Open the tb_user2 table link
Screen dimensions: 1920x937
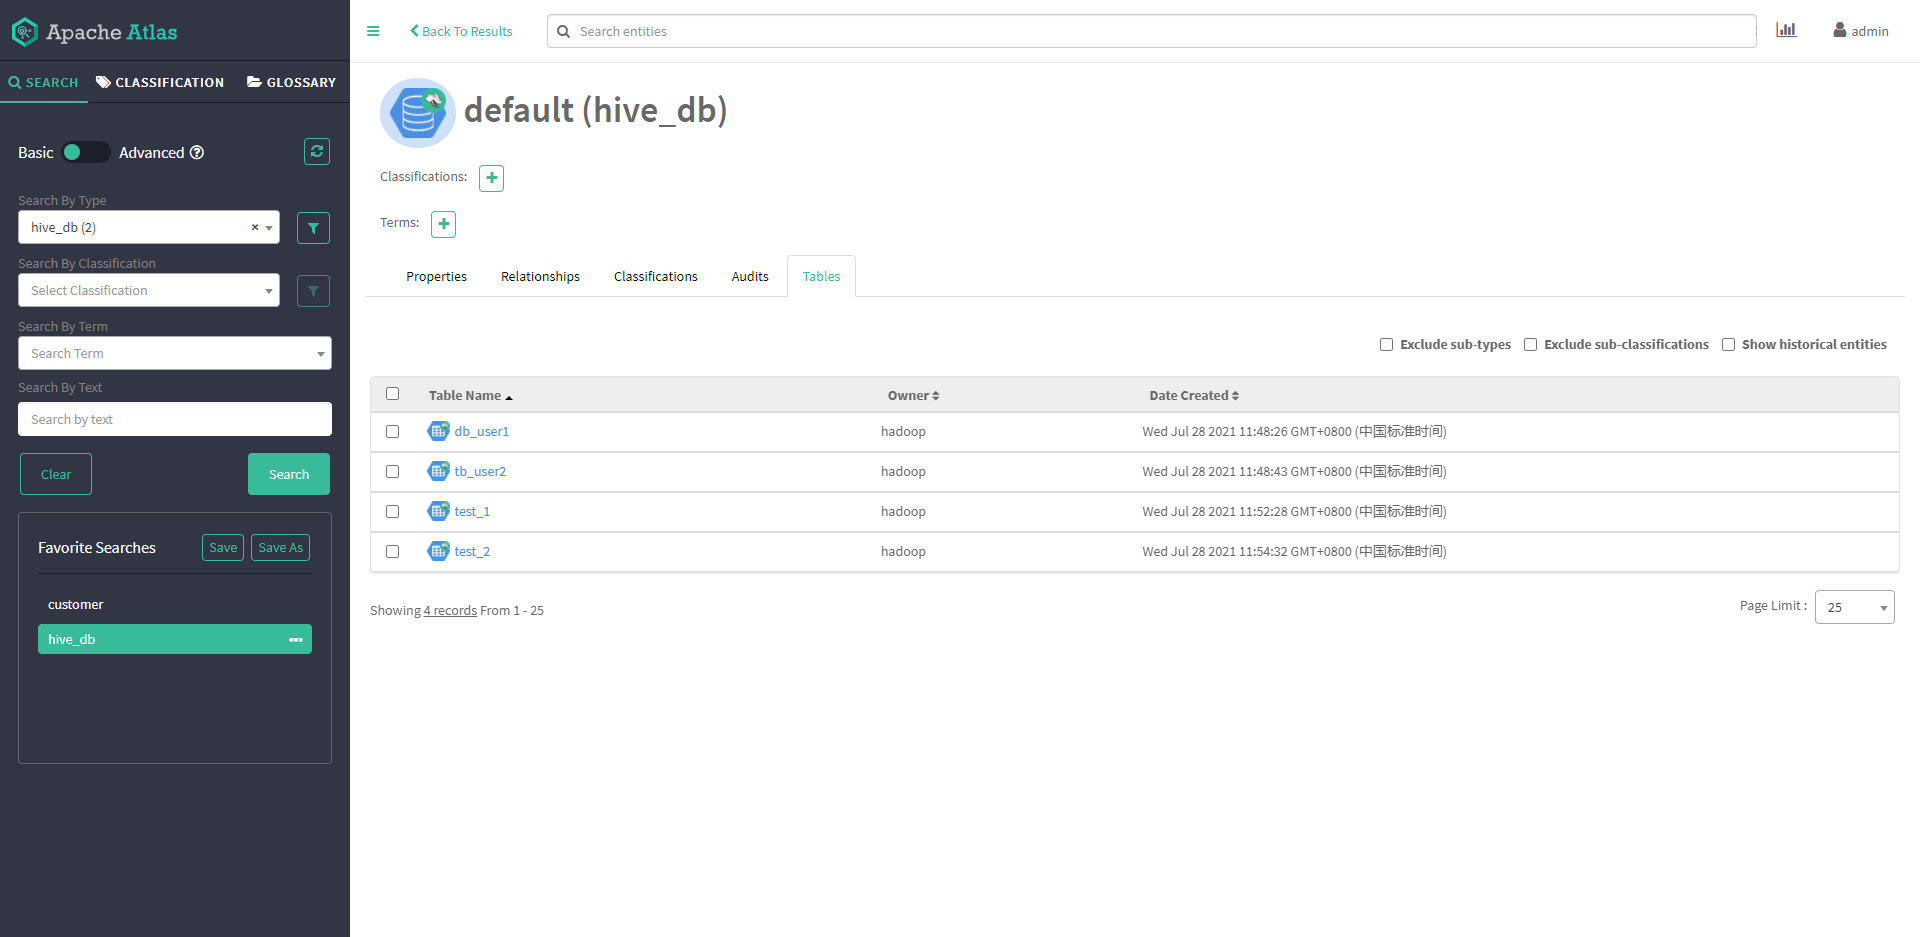(x=480, y=471)
